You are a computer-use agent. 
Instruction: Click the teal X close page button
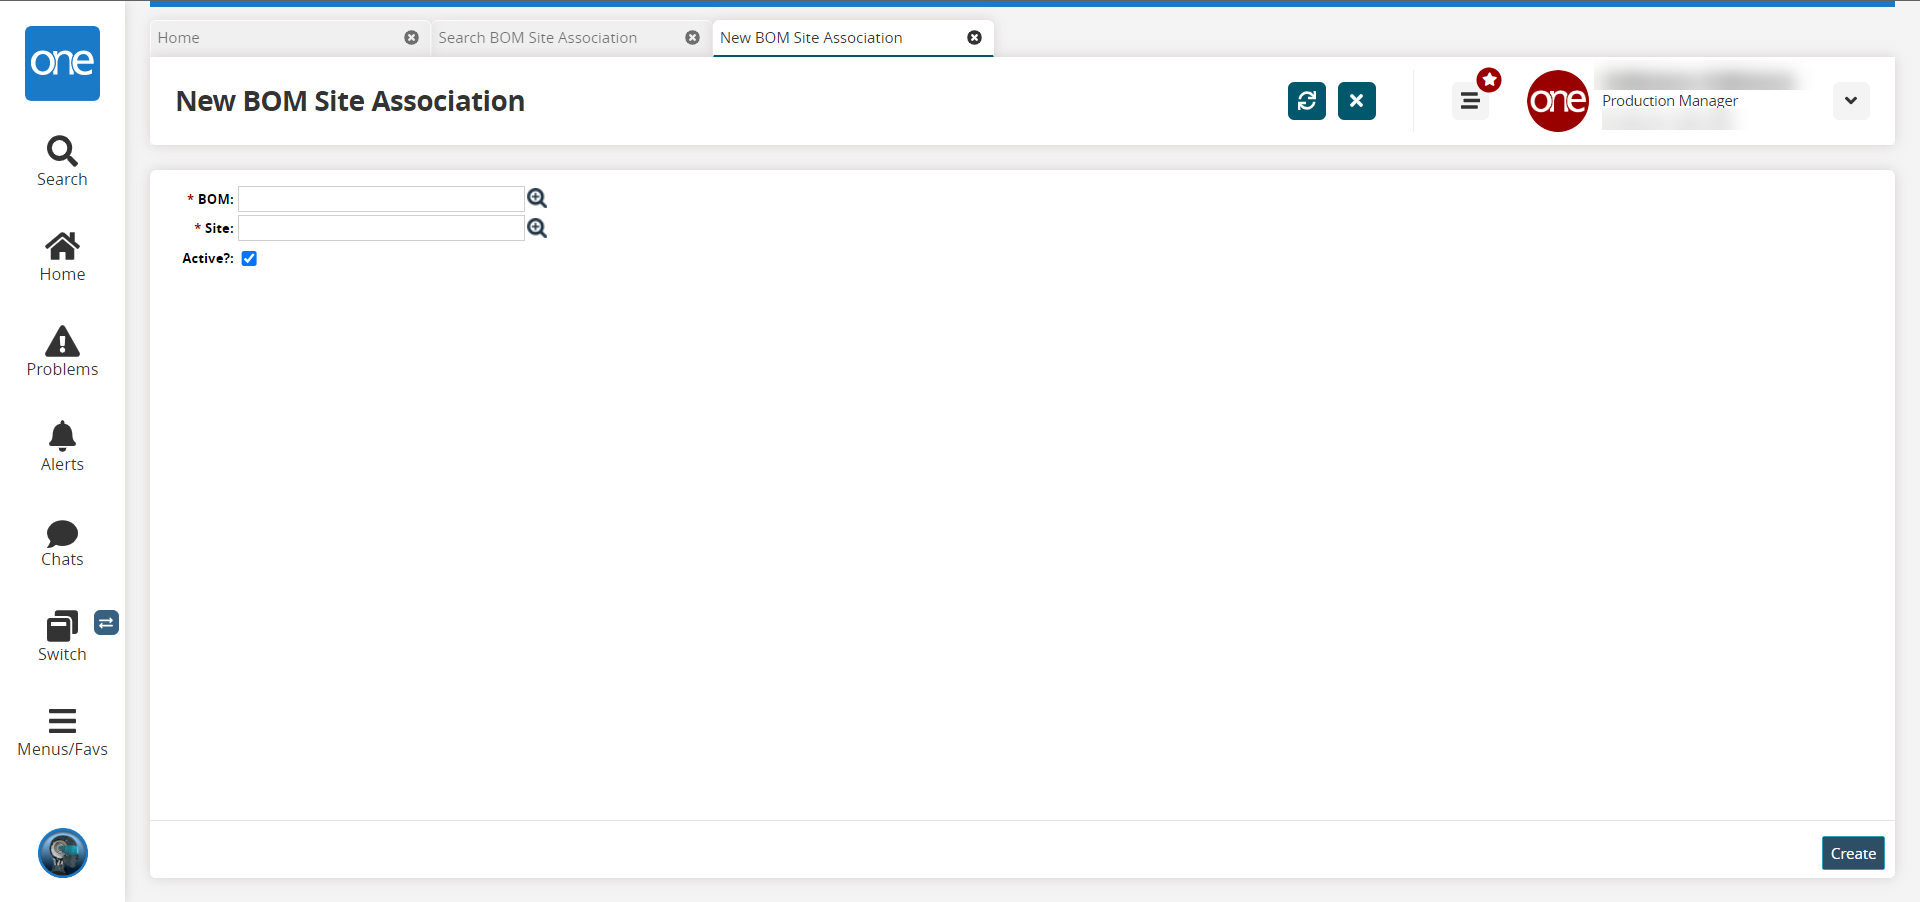[1357, 101]
